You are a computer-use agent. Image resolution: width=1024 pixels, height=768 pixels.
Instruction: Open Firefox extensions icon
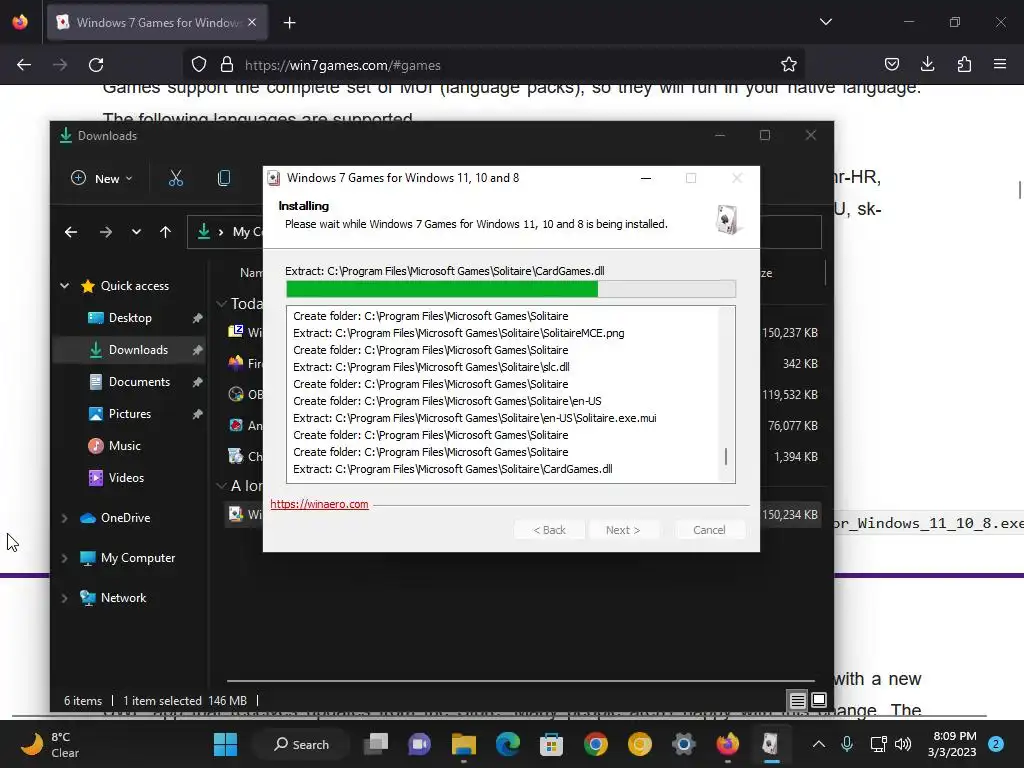coord(964,64)
